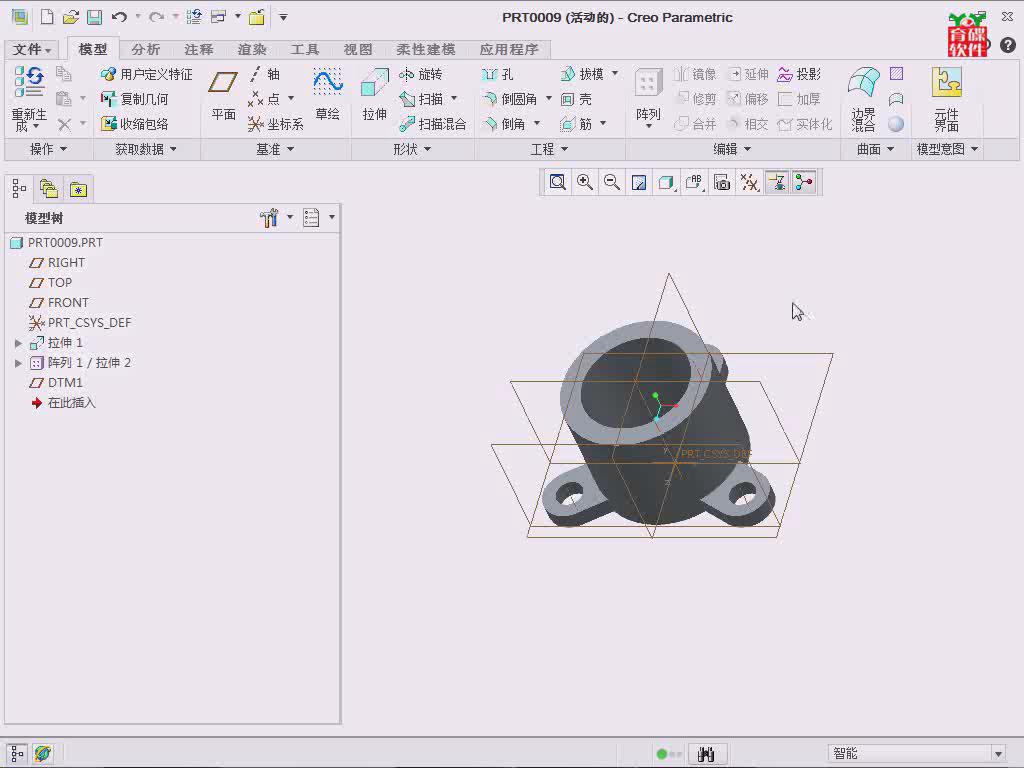1024x768 pixels.
Task: Click the Project (投影) button
Action: click(799, 74)
